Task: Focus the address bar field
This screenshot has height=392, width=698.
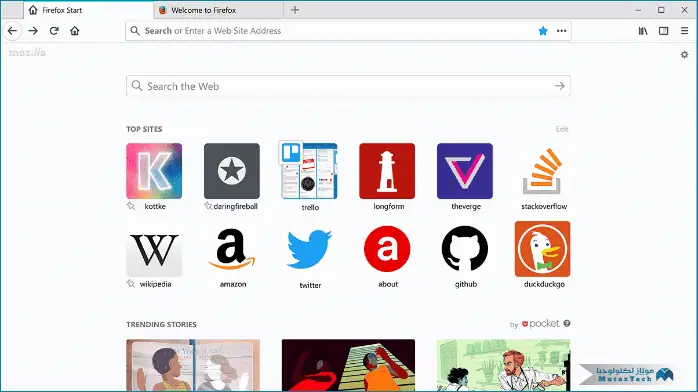Action: pos(348,31)
